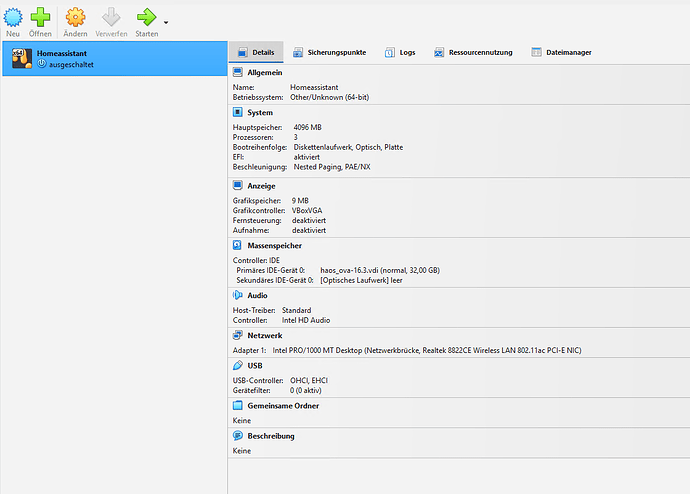Click the Massenspeicher disk icon
This screenshot has width=690, height=494.
[238, 245]
